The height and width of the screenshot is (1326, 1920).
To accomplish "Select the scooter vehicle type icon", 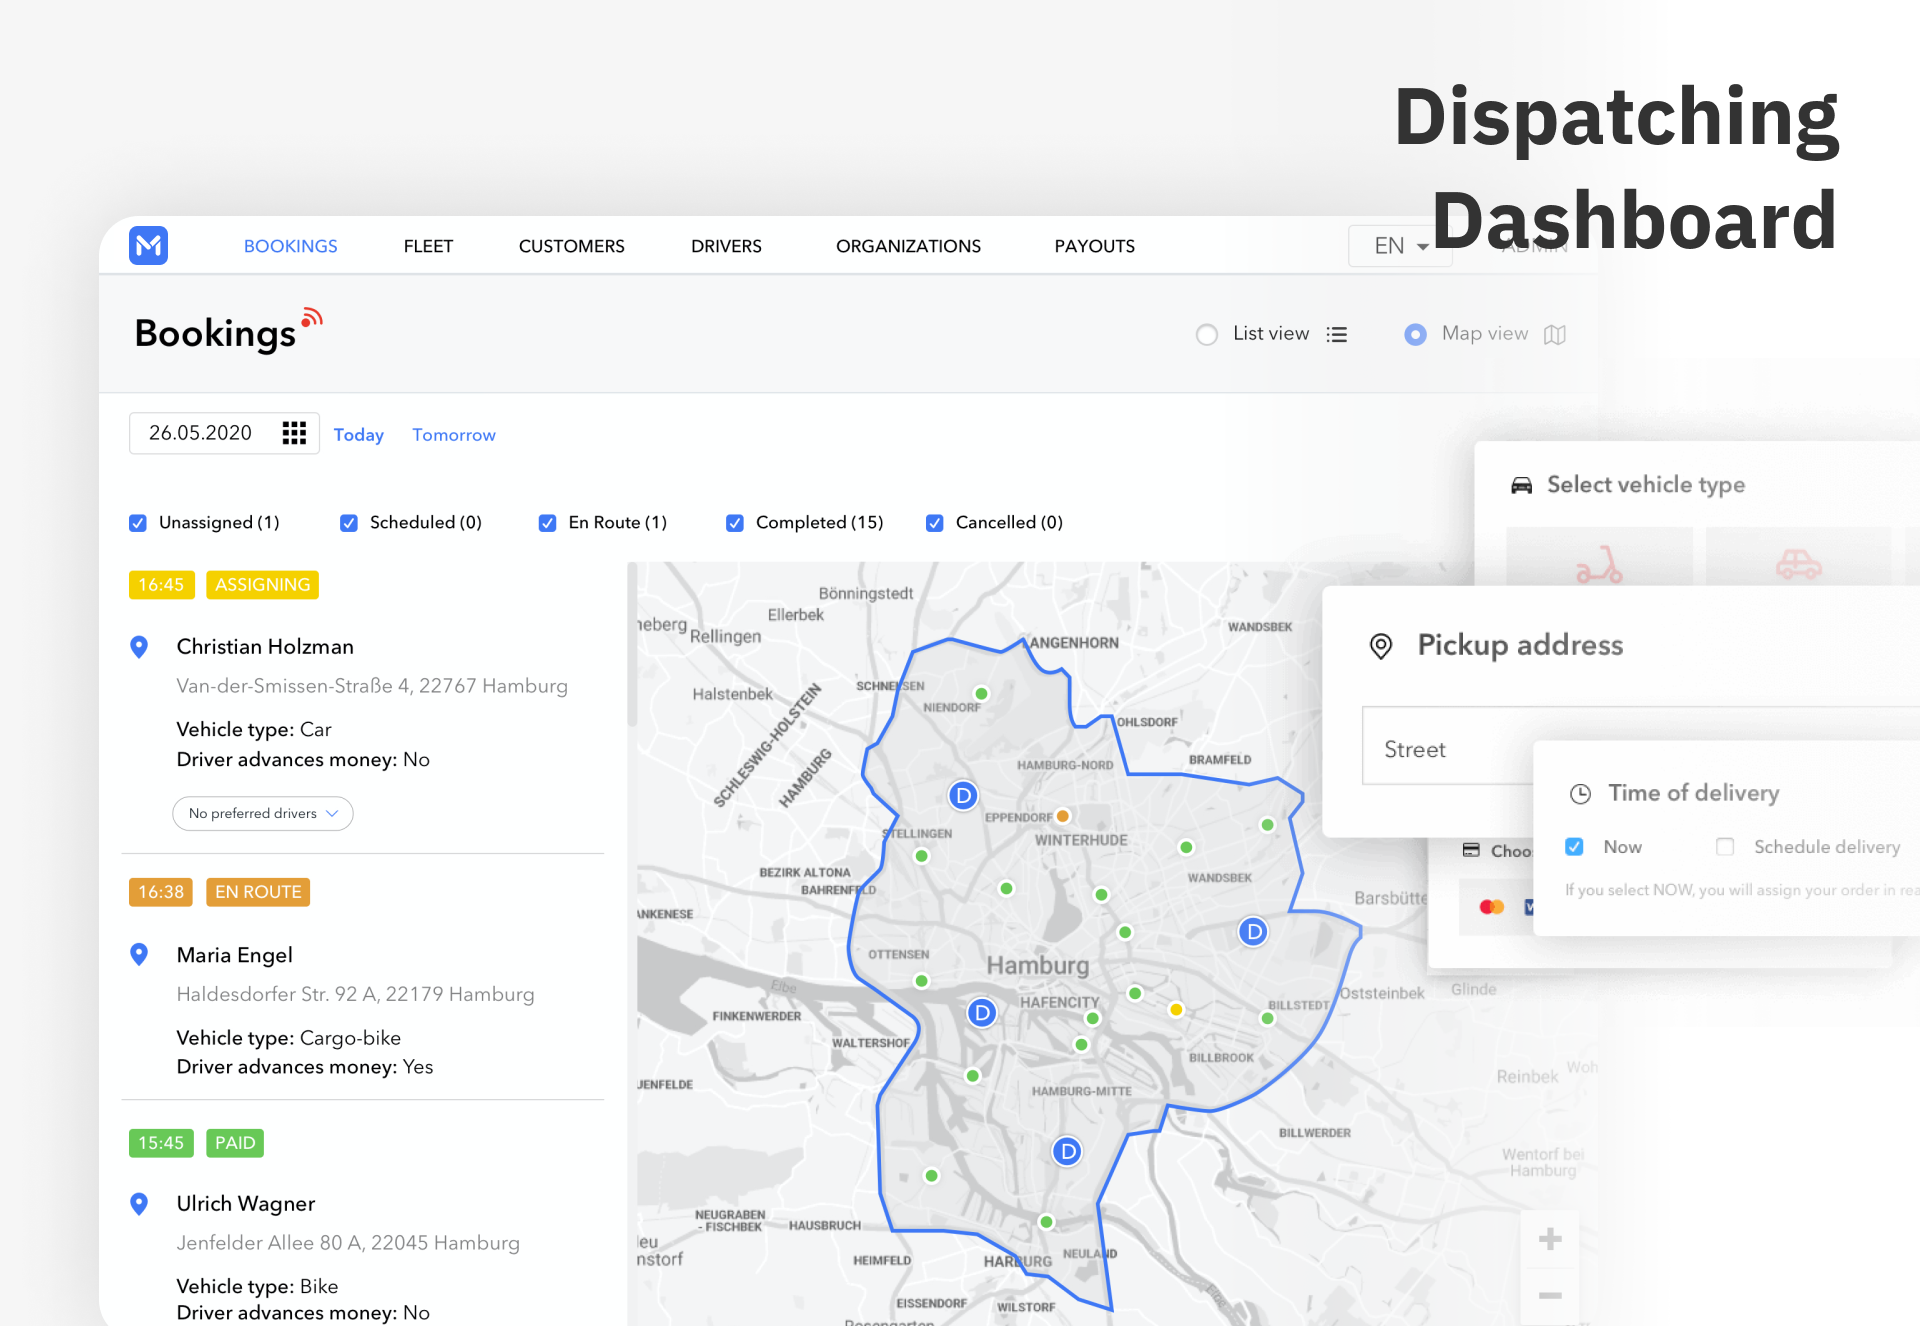I will (x=1598, y=565).
